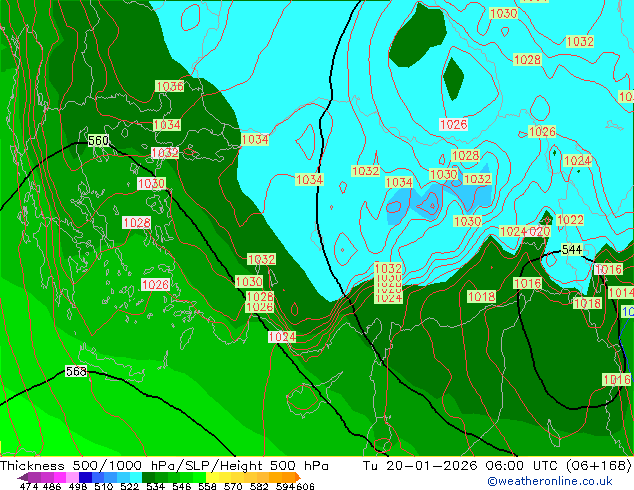Click the 568 height contour label
This screenshot has width=634, height=490.
coord(76,371)
